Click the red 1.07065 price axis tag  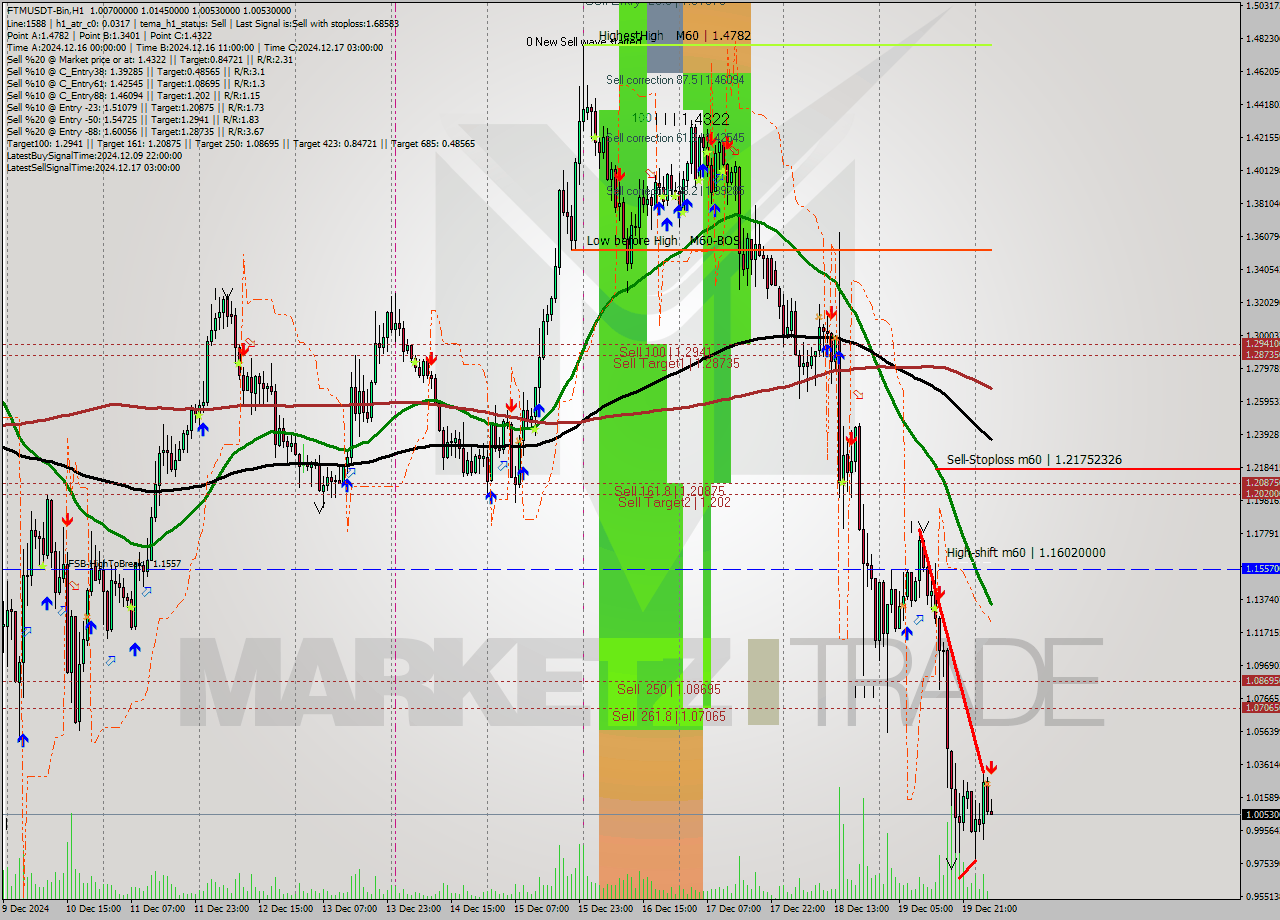(x=1260, y=708)
